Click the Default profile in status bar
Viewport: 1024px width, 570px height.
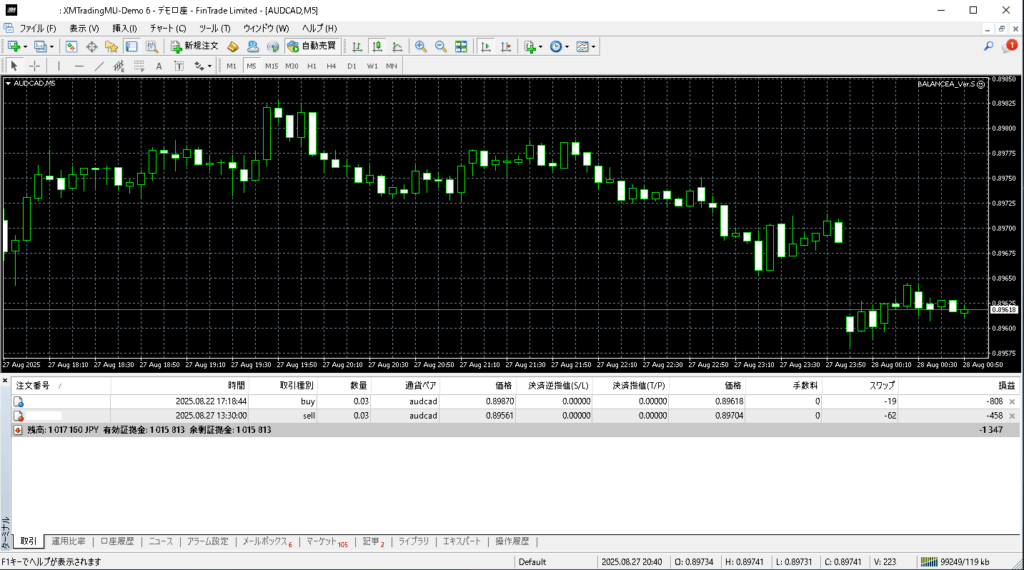[x=532, y=562]
